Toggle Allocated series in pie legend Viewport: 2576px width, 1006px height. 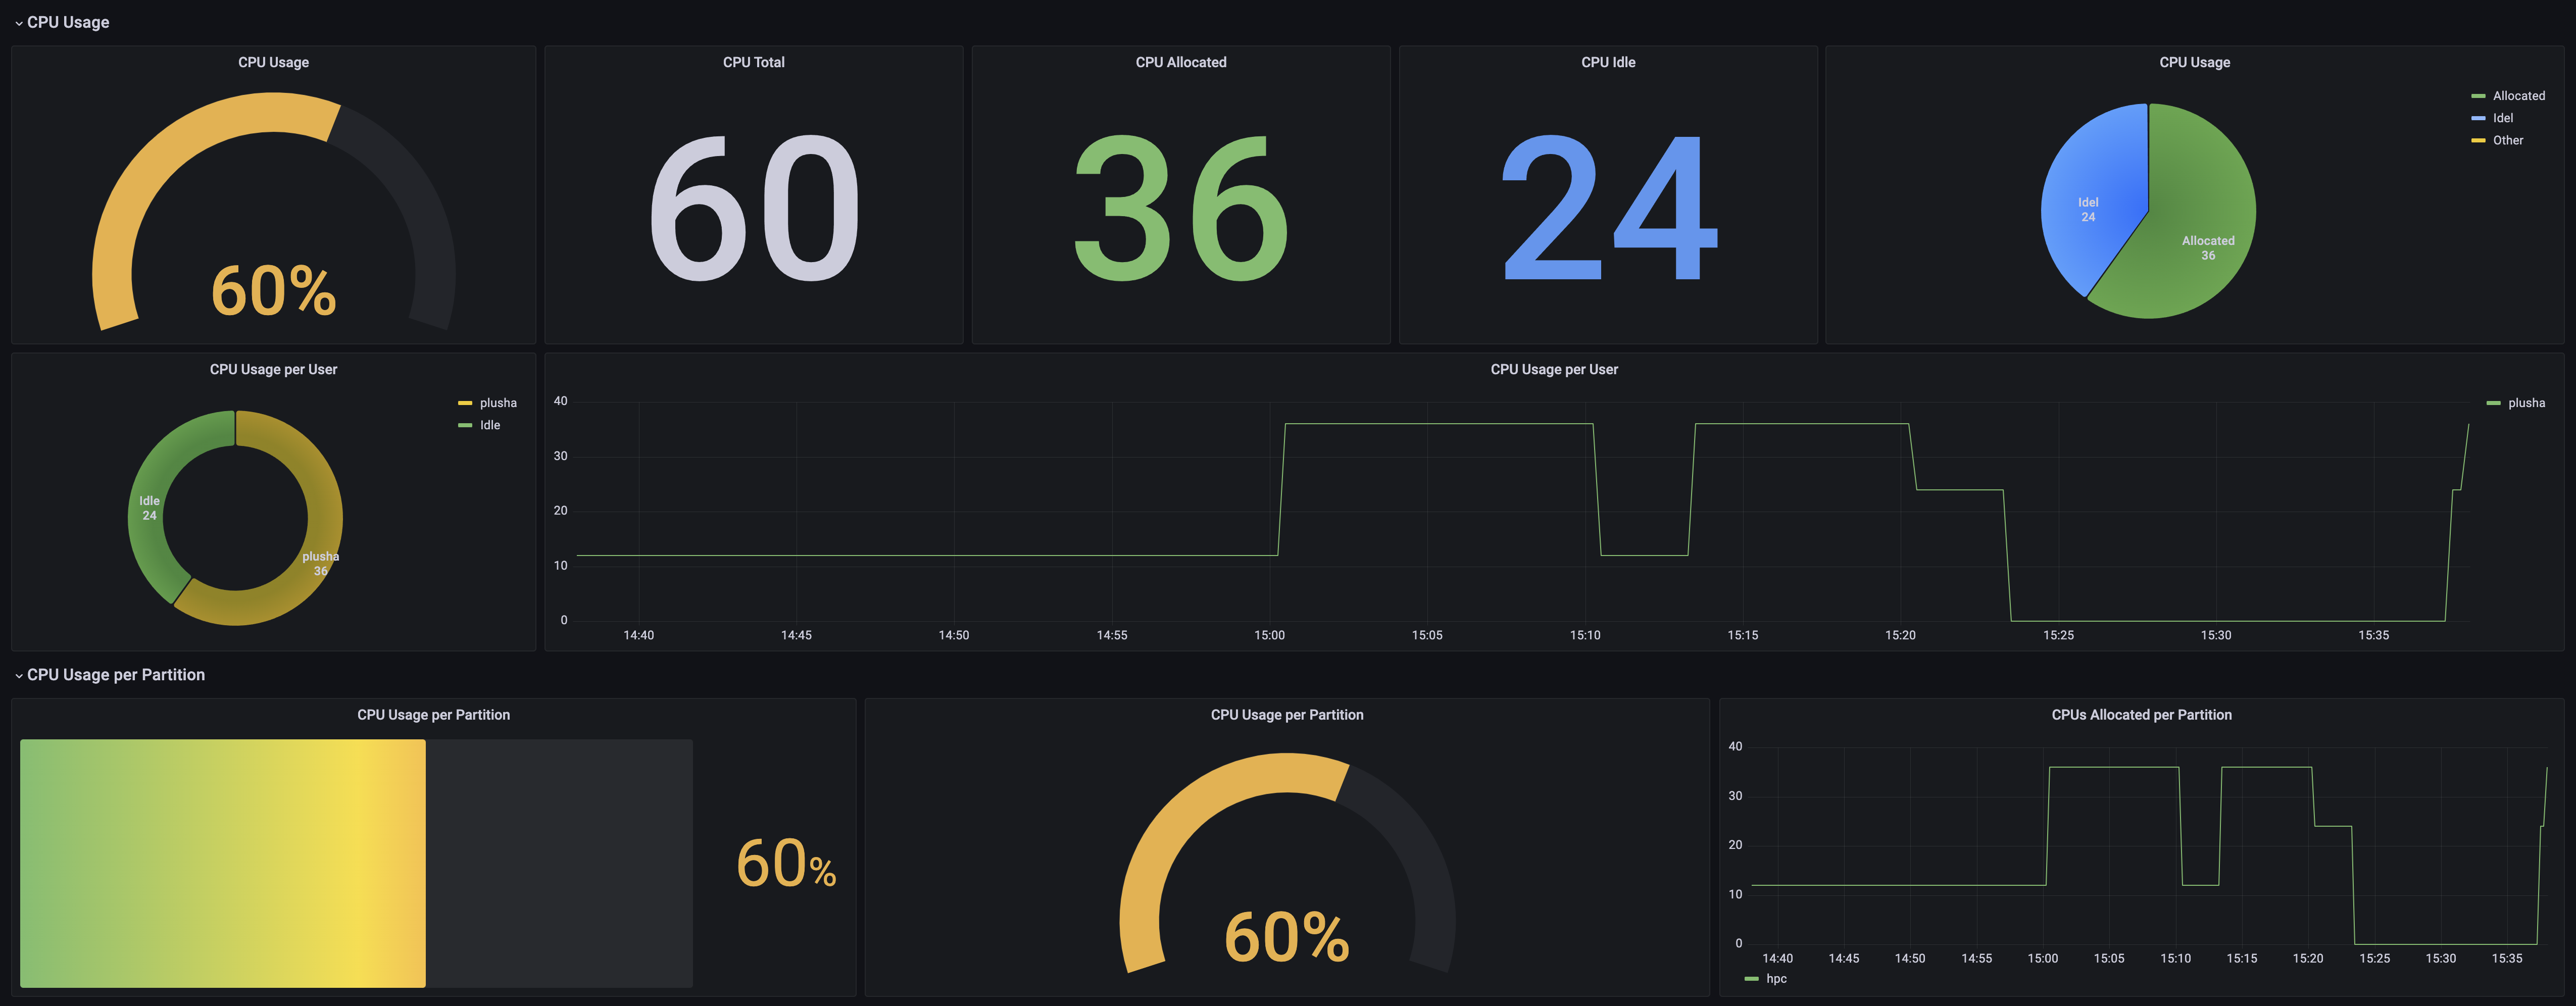2518,96
